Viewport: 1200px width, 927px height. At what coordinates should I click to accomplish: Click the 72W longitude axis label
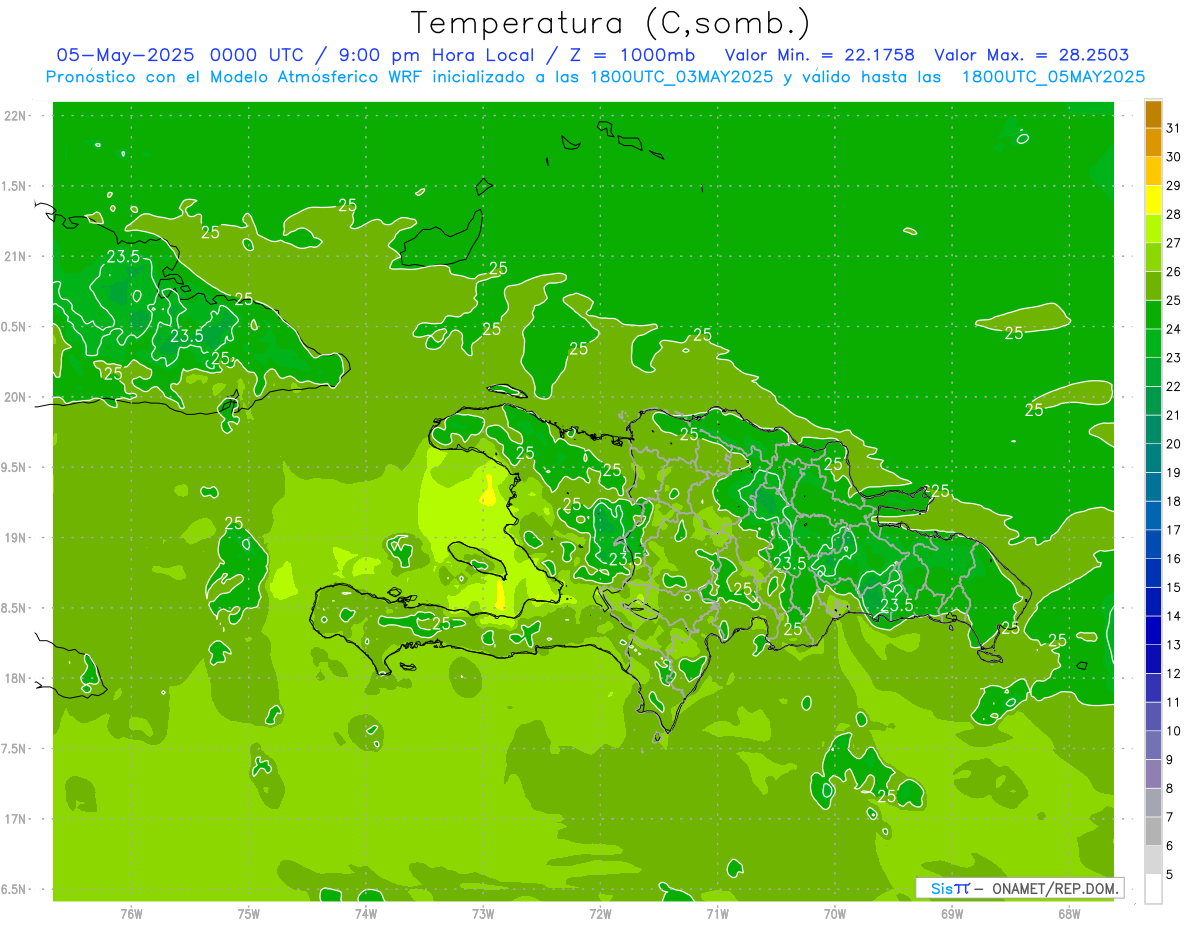[600, 914]
